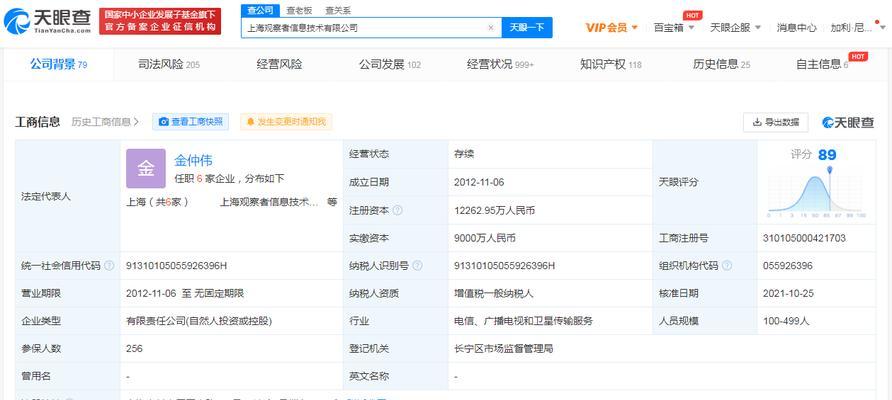Switch to the 经营风险 tab
Screen dimensions: 892x400
tap(279, 65)
